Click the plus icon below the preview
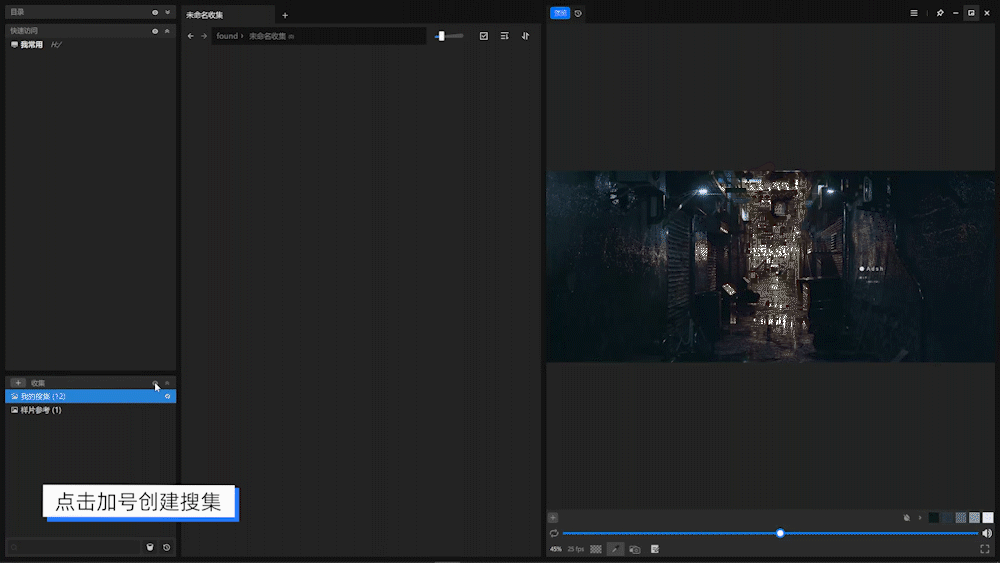1000x563 pixels. pyautogui.click(x=553, y=518)
